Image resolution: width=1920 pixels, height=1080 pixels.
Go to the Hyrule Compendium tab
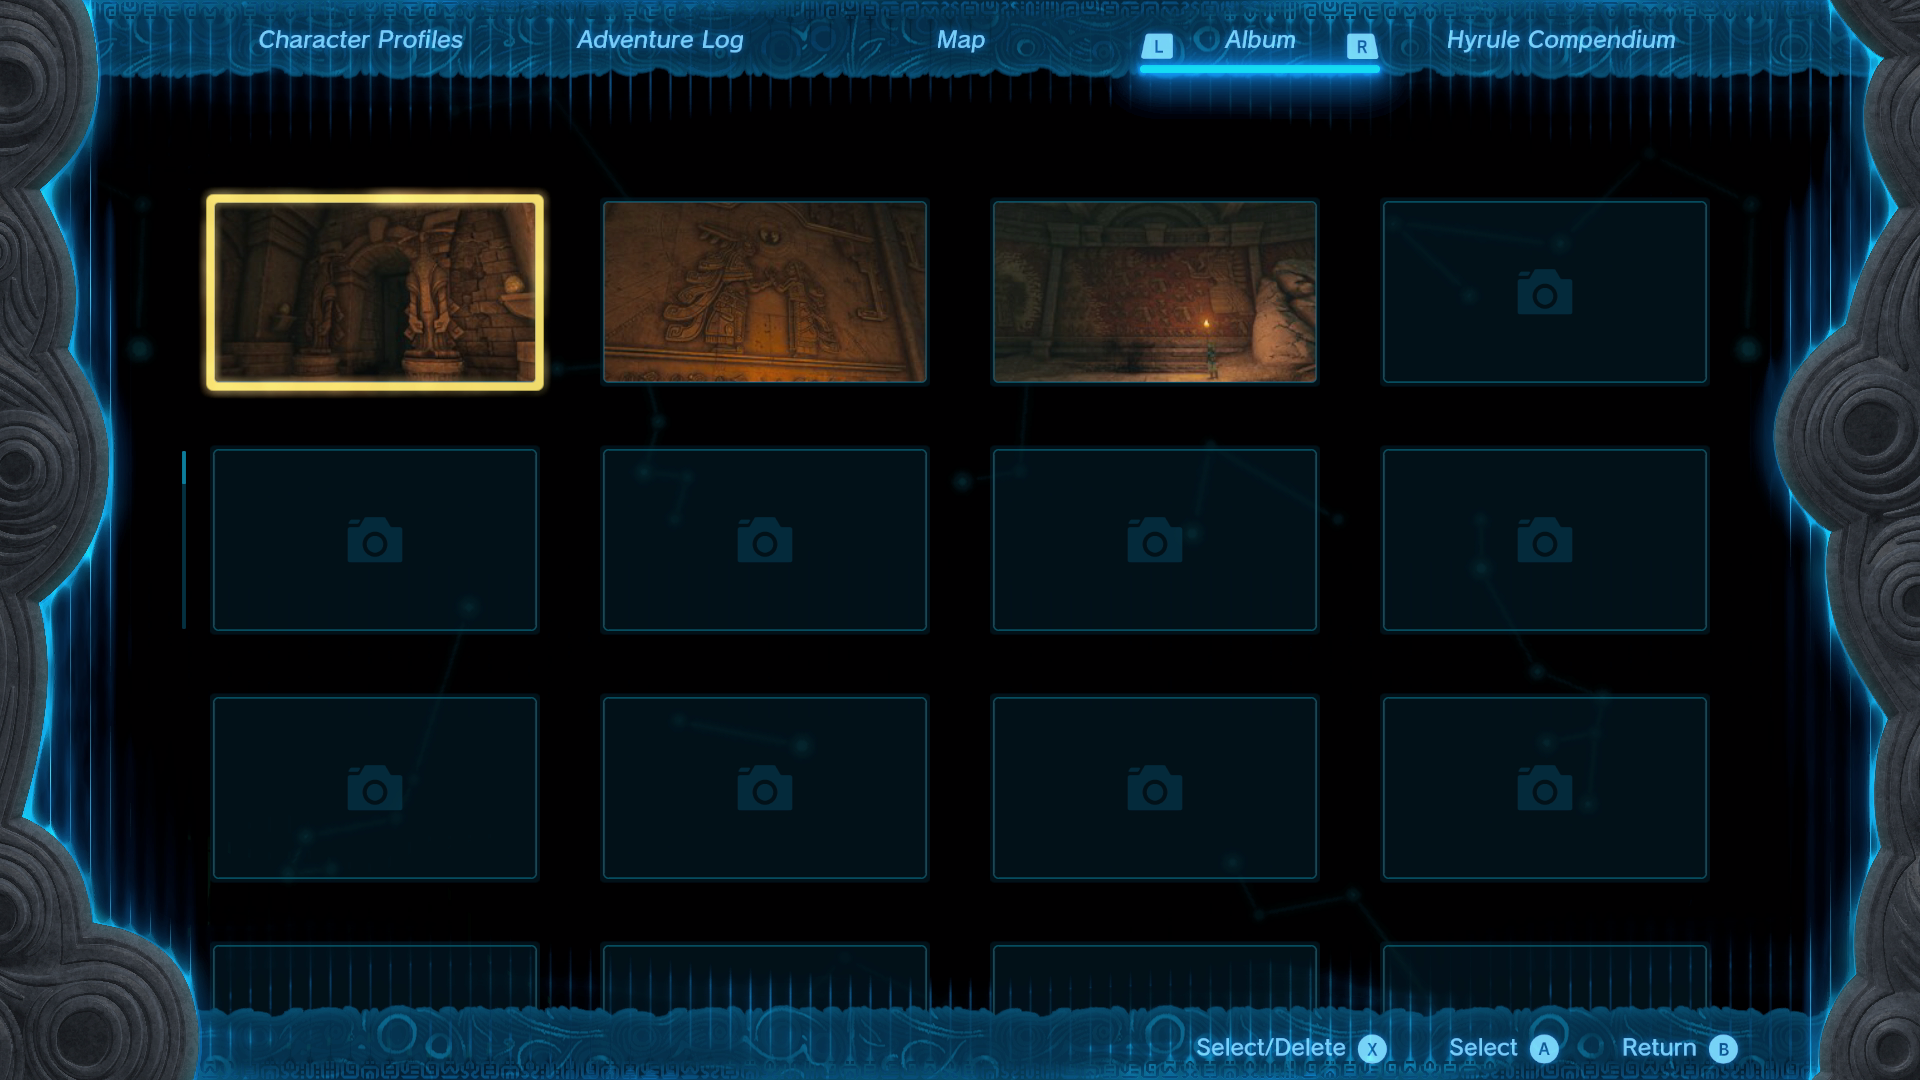coord(1560,40)
